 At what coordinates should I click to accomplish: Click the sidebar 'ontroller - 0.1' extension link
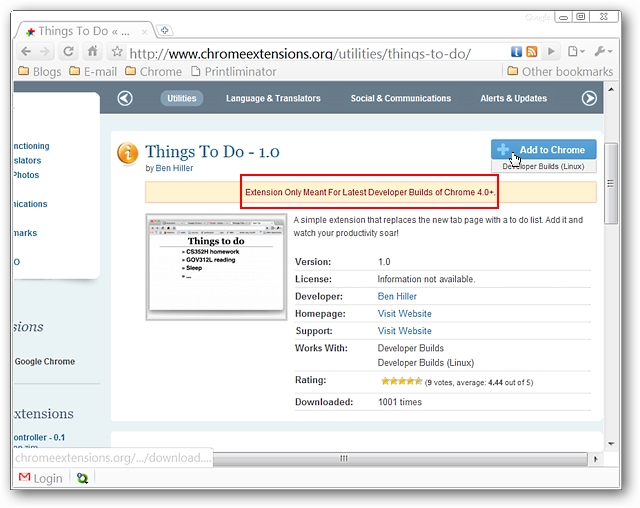coord(39,437)
